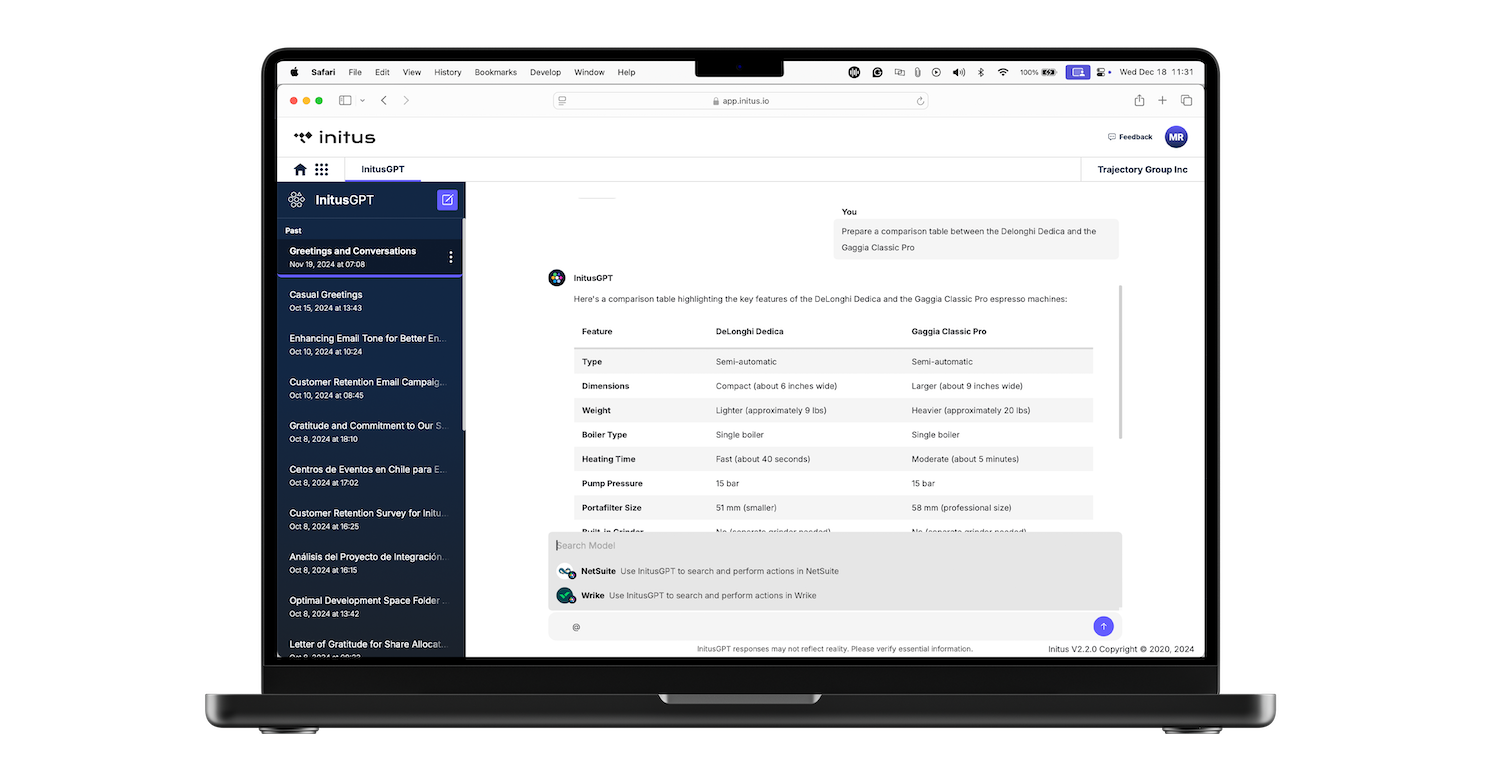Click the Bluetooth icon in menu bar
The width and height of the screenshot is (1500, 764).
point(981,72)
